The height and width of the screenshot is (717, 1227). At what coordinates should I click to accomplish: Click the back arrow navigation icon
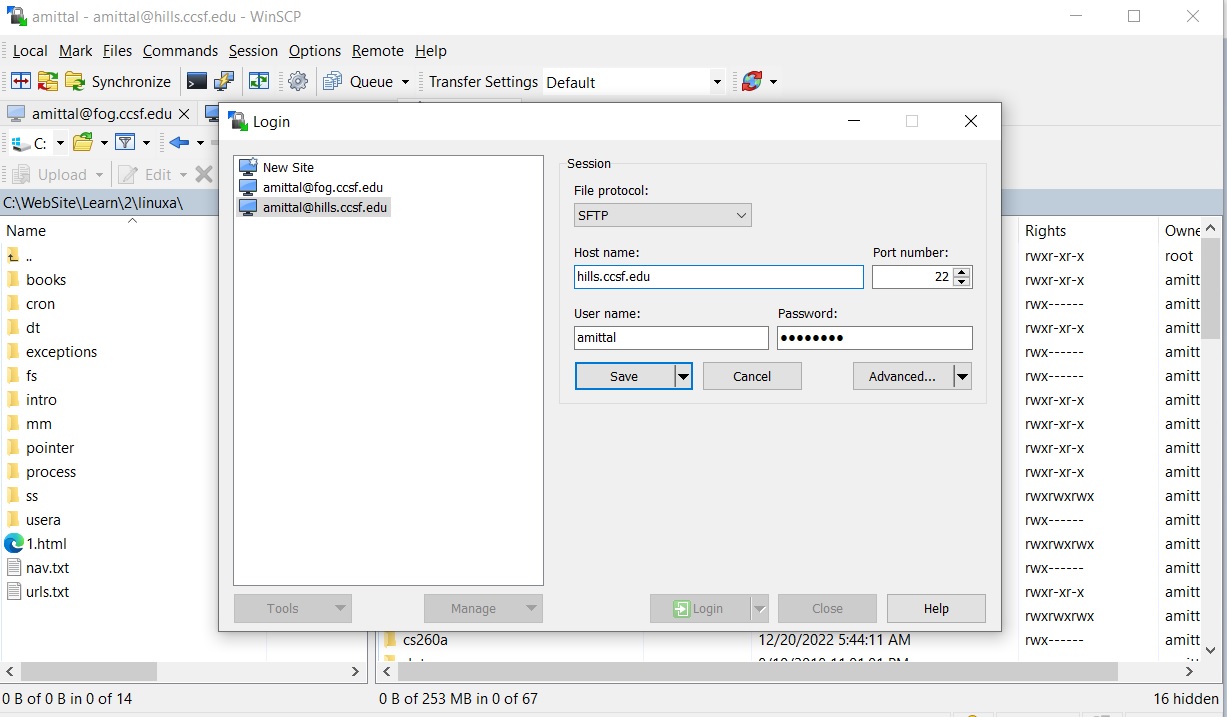point(179,143)
